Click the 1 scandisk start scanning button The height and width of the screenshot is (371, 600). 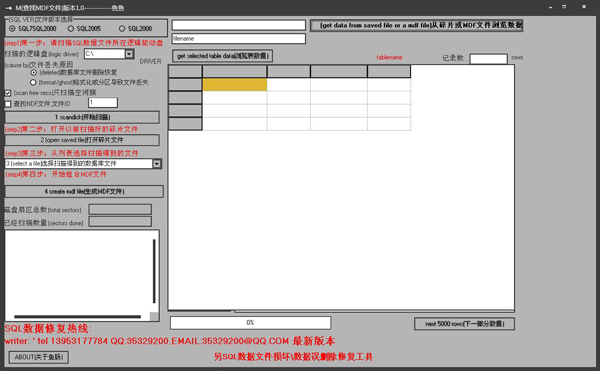pos(82,117)
